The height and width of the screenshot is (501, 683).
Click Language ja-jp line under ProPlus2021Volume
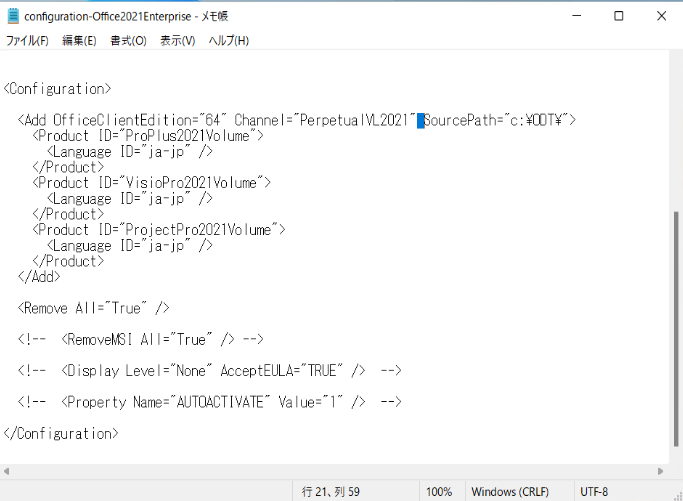click(130, 152)
